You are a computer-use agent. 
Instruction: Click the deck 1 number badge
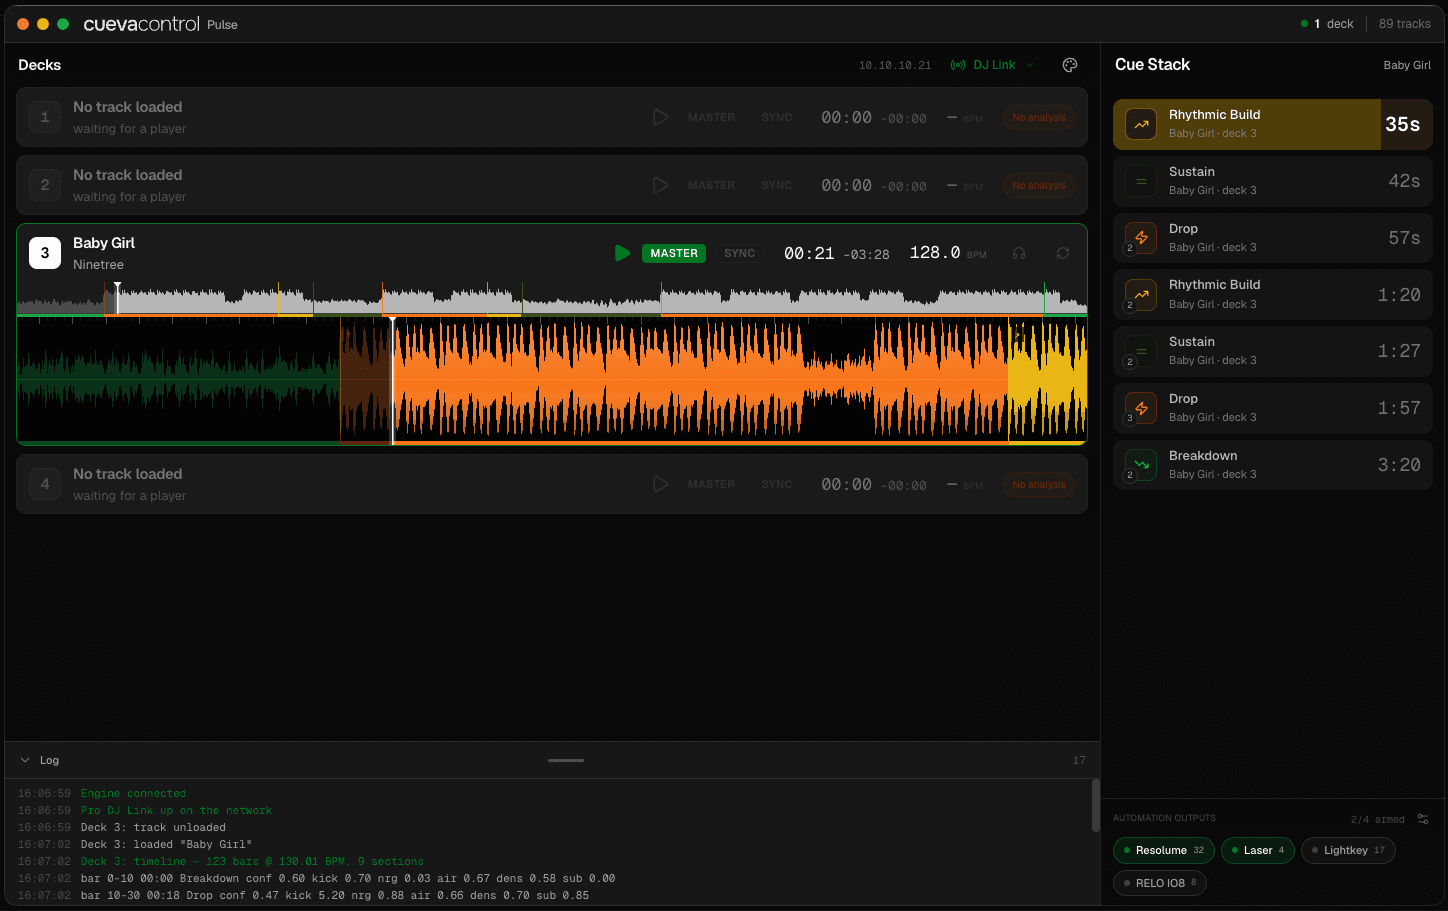point(45,117)
